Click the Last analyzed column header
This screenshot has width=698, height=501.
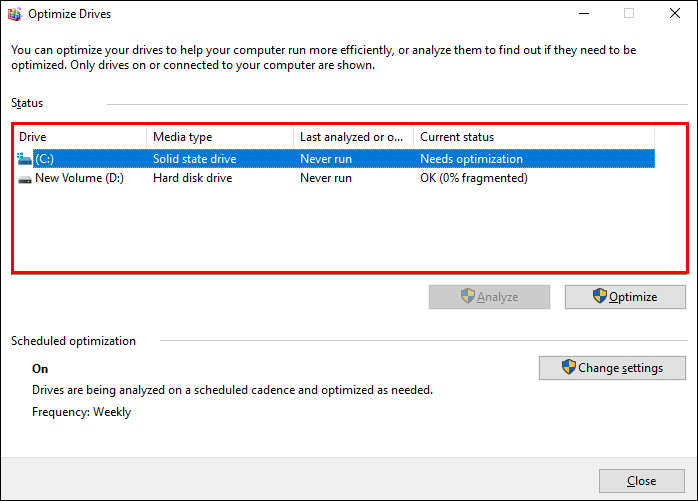(353, 137)
